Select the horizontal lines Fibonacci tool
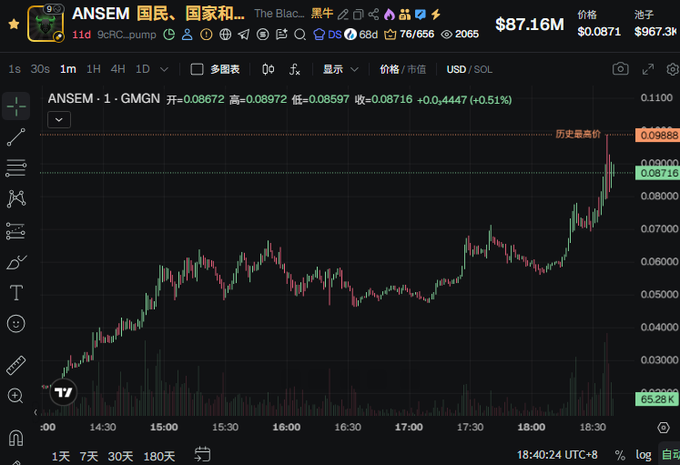Screen dimensions: 680x465 click(x=16, y=168)
